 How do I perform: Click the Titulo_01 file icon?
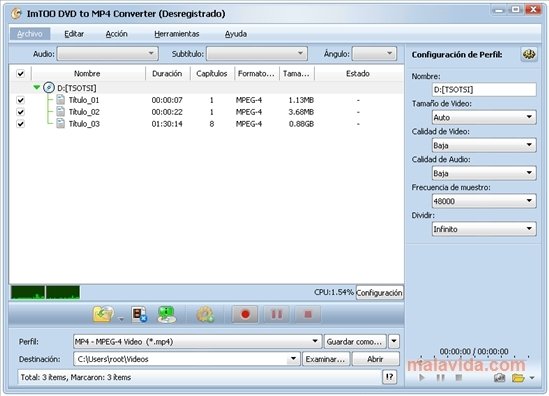[61, 100]
